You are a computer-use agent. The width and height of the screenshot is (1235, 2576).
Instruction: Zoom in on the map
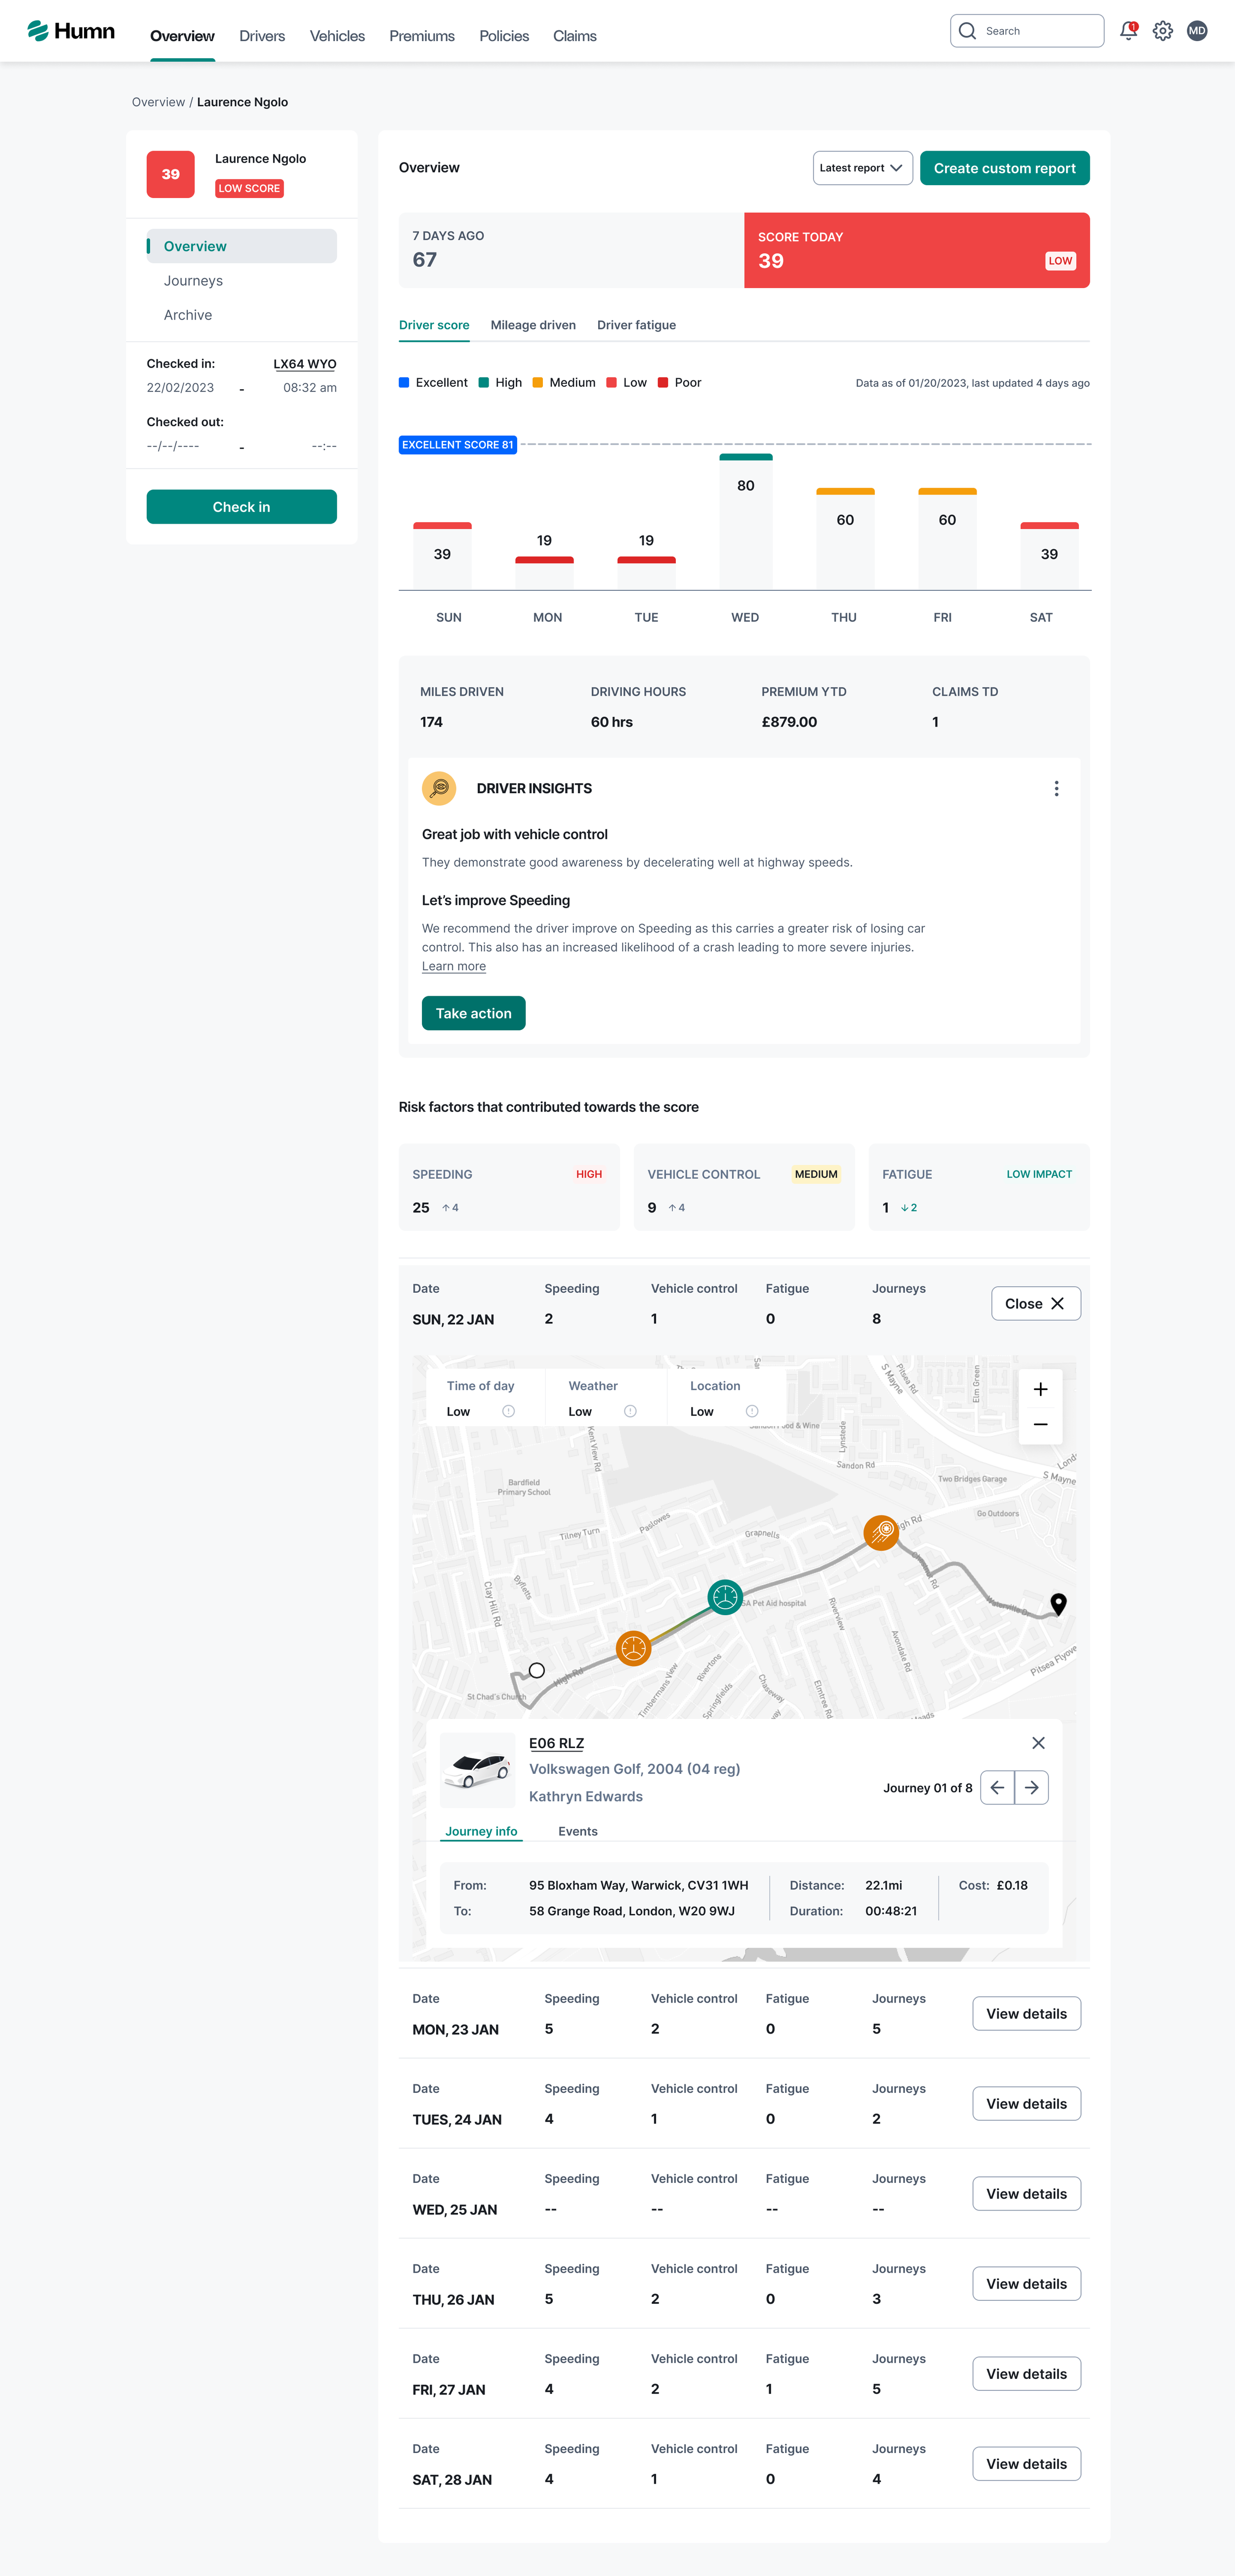tap(1040, 1389)
